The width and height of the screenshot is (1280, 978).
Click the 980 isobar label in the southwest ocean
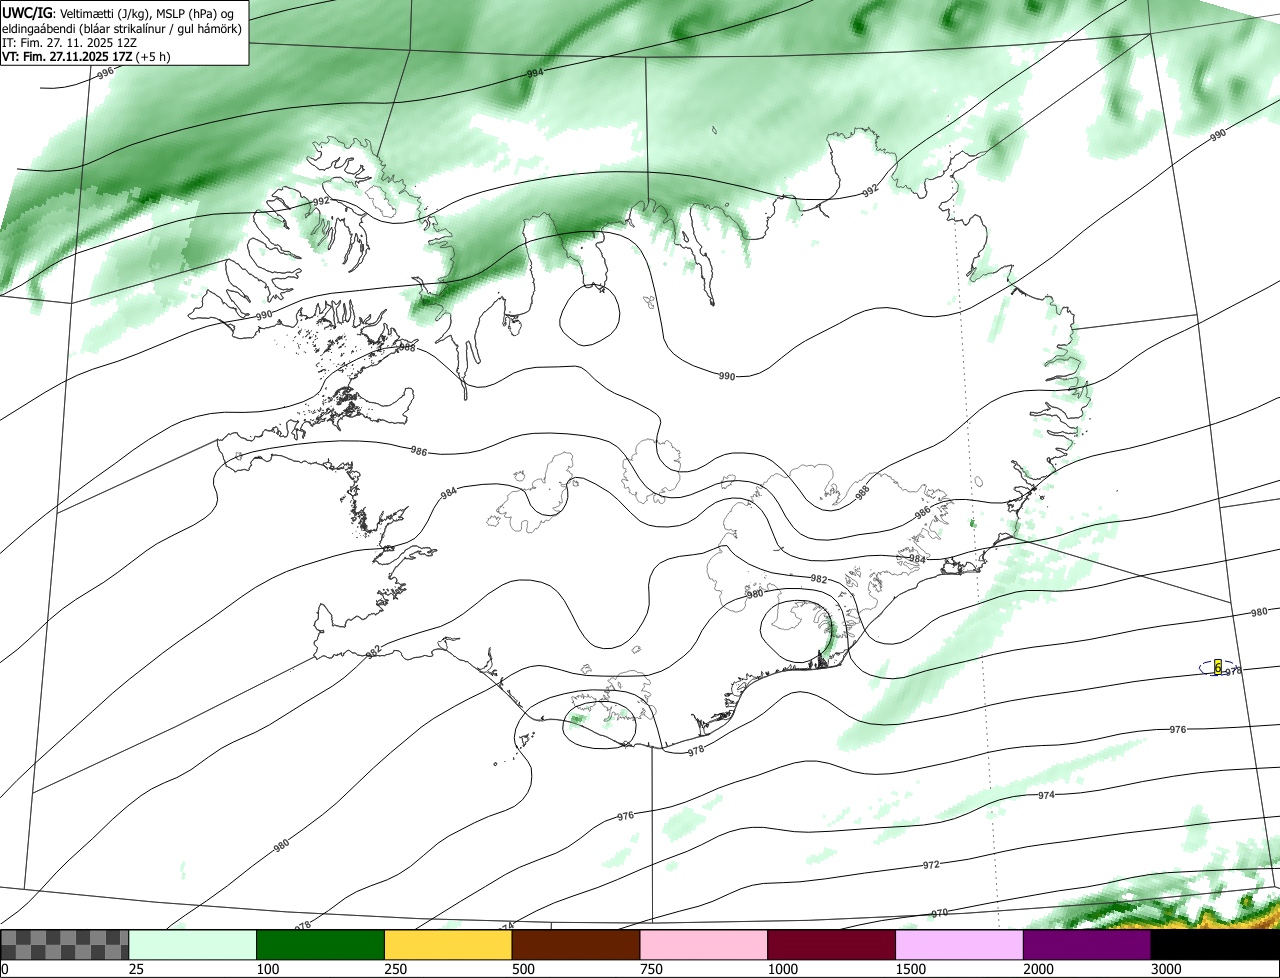tap(281, 845)
